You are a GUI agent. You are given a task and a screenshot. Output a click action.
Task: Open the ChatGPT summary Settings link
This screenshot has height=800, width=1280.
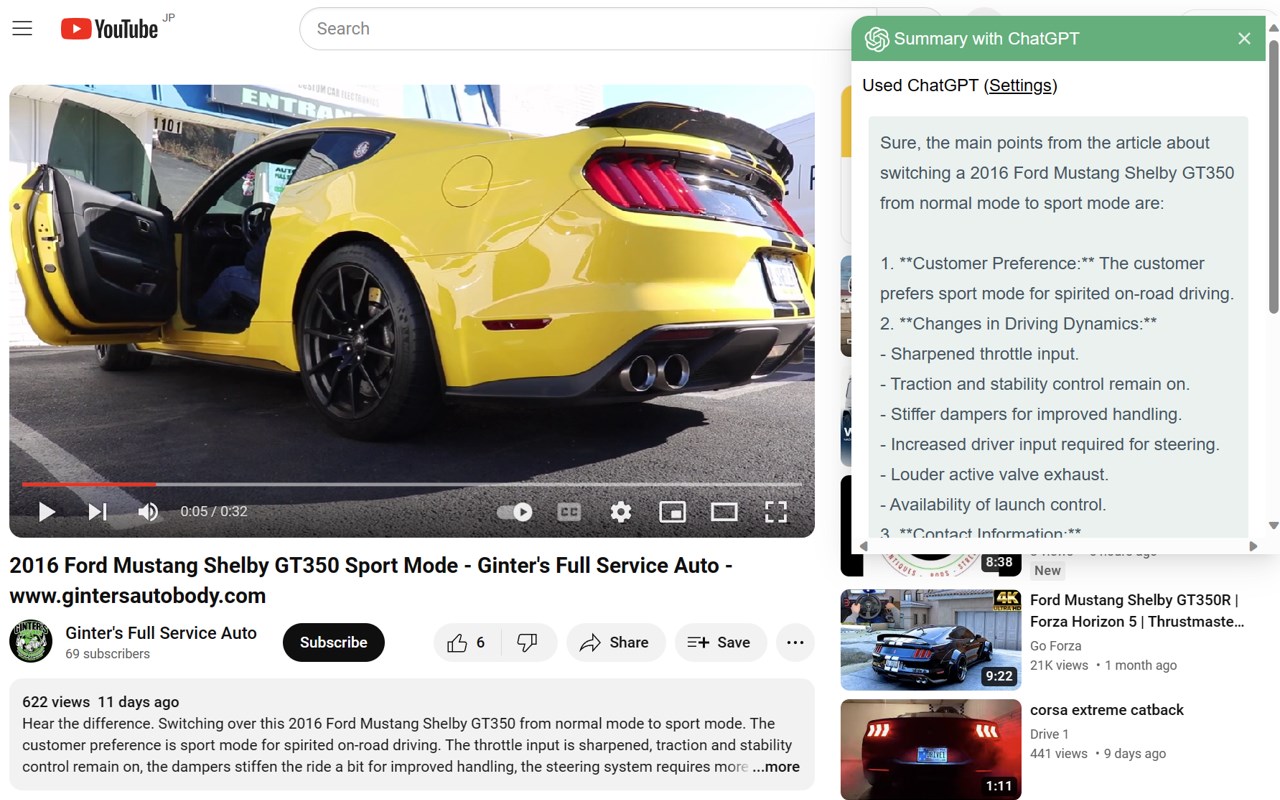[1020, 85]
